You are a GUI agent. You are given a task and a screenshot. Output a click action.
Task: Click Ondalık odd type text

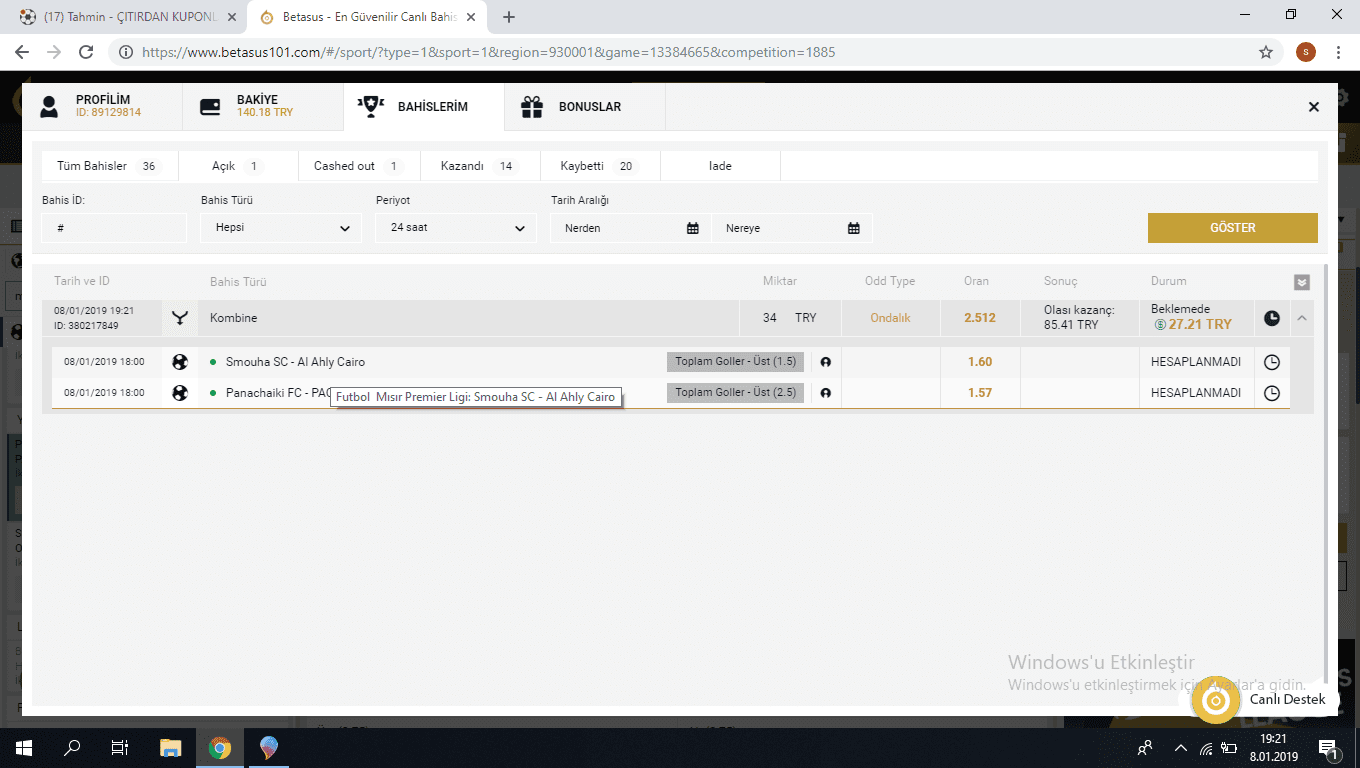[890, 318]
